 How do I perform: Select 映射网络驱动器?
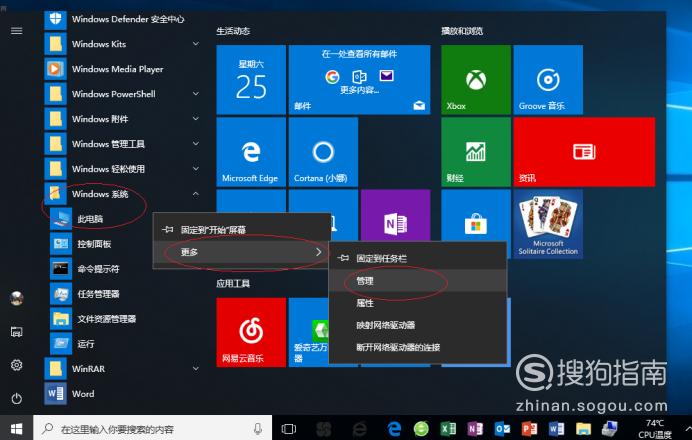(417, 325)
